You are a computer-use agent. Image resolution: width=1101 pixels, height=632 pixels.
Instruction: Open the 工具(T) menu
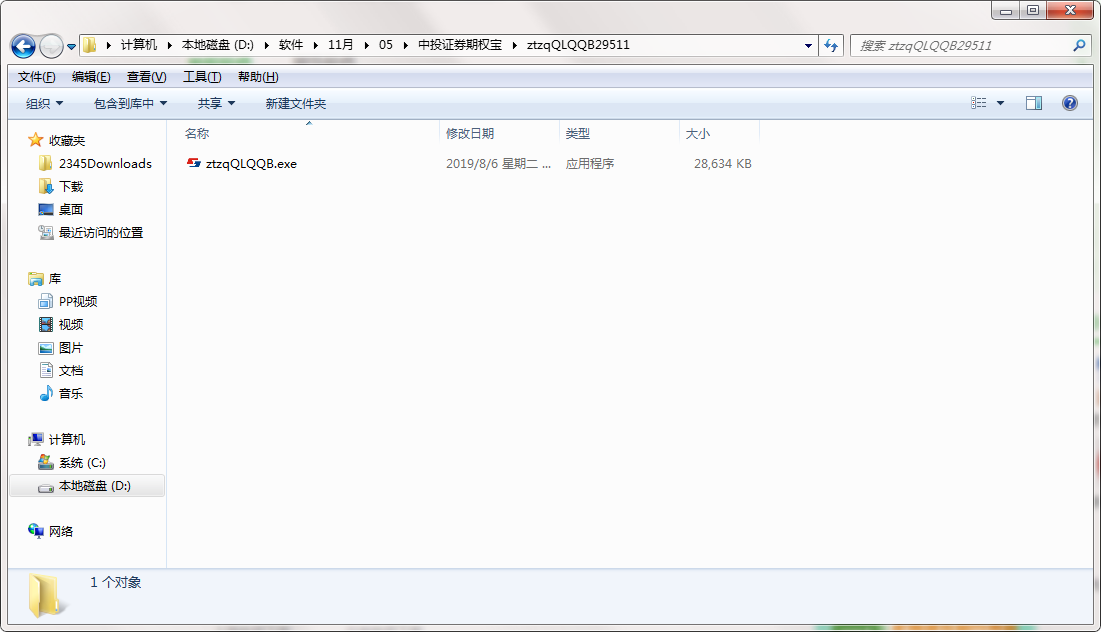coord(202,77)
